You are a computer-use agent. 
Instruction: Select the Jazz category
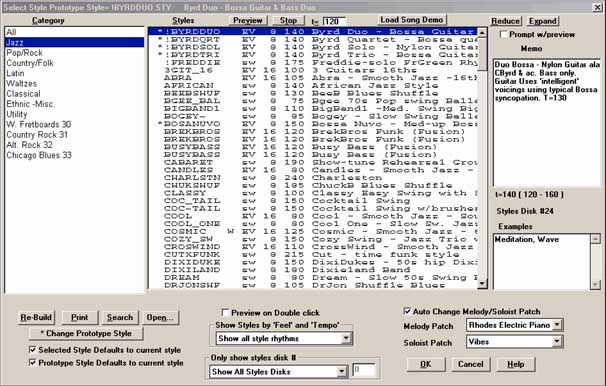coord(74,43)
